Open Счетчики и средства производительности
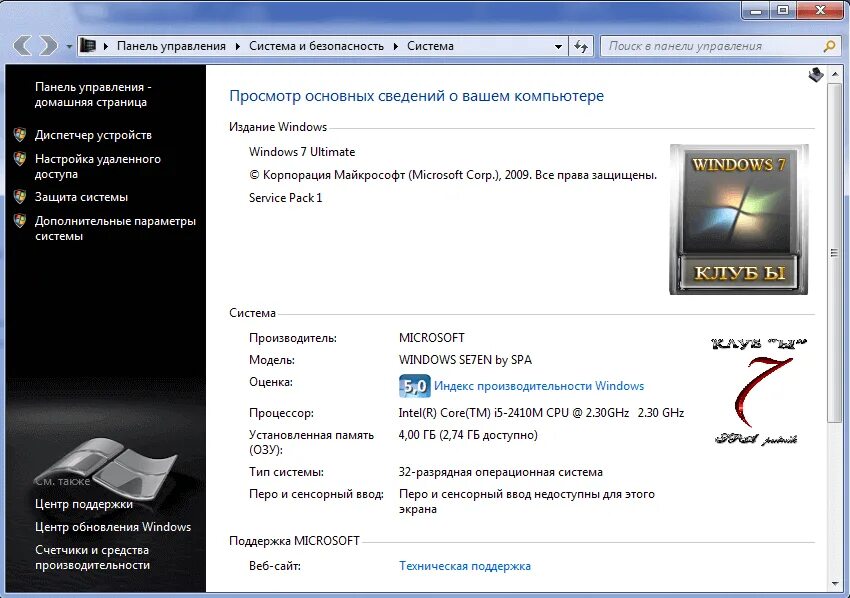This screenshot has width=850, height=598. point(92,557)
